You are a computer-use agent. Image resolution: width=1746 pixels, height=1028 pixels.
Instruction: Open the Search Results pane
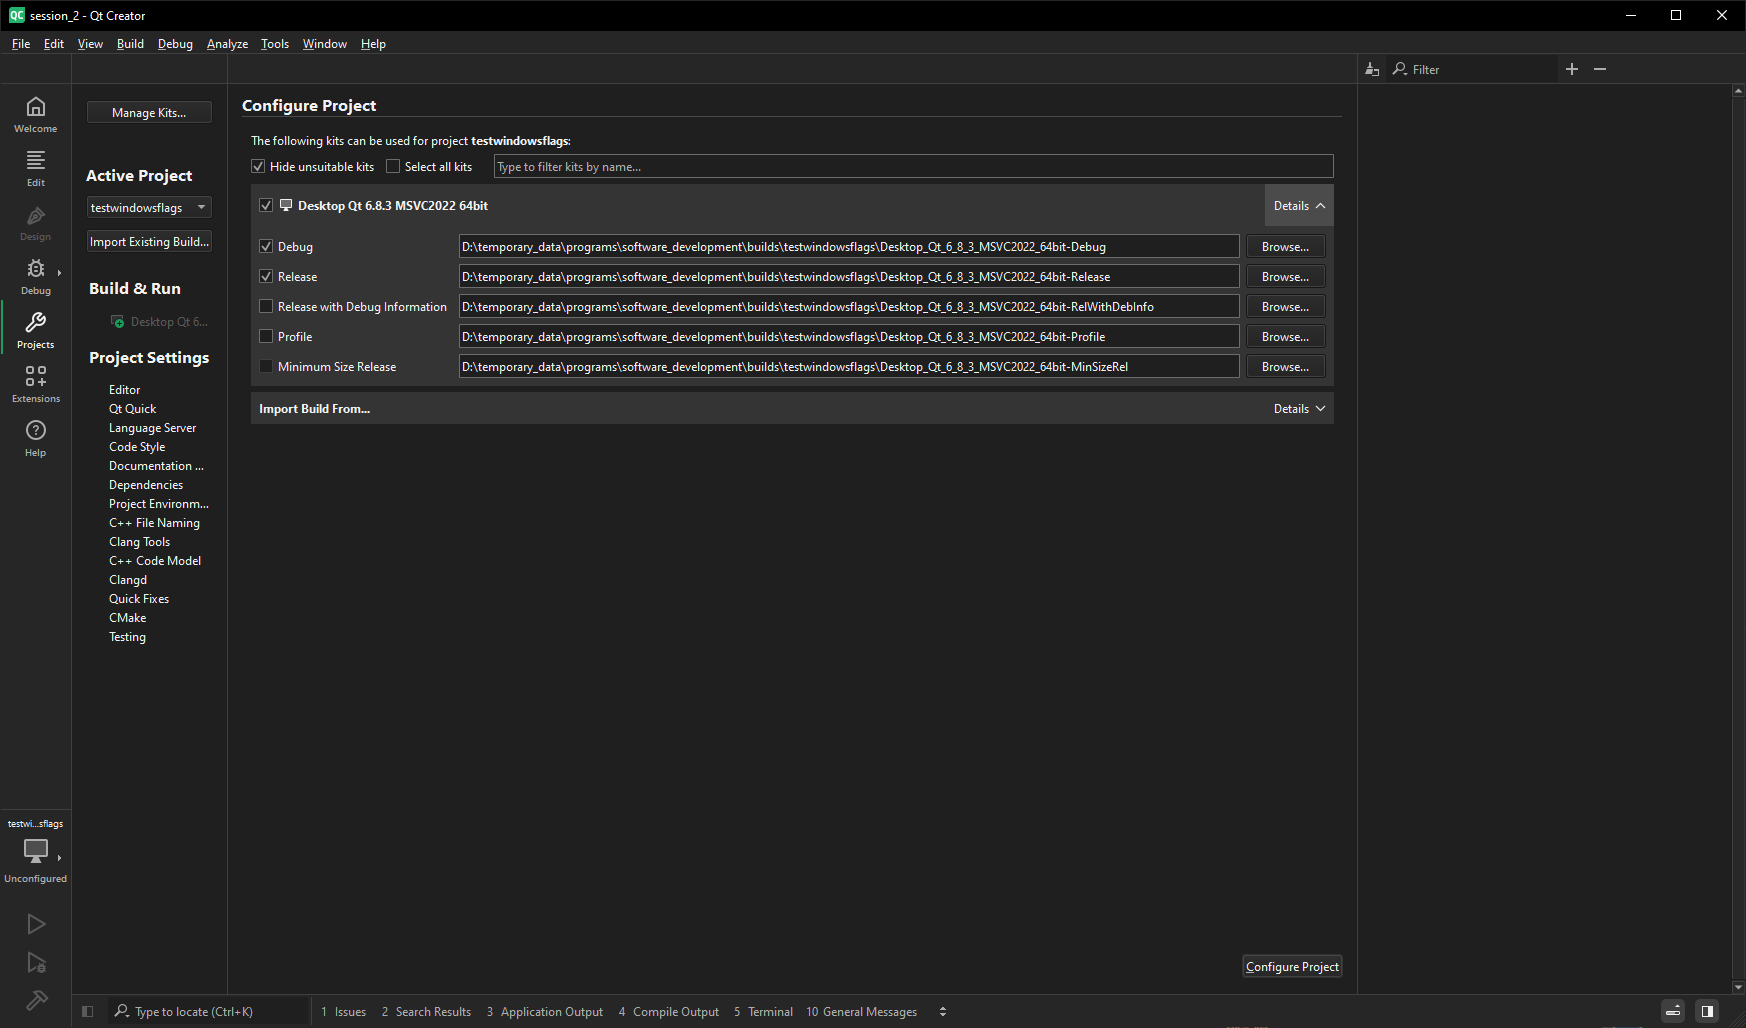tap(426, 1012)
